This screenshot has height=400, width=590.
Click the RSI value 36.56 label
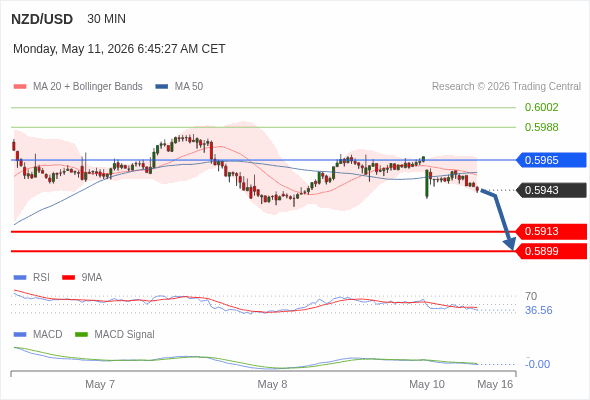pyautogui.click(x=538, y=310)
